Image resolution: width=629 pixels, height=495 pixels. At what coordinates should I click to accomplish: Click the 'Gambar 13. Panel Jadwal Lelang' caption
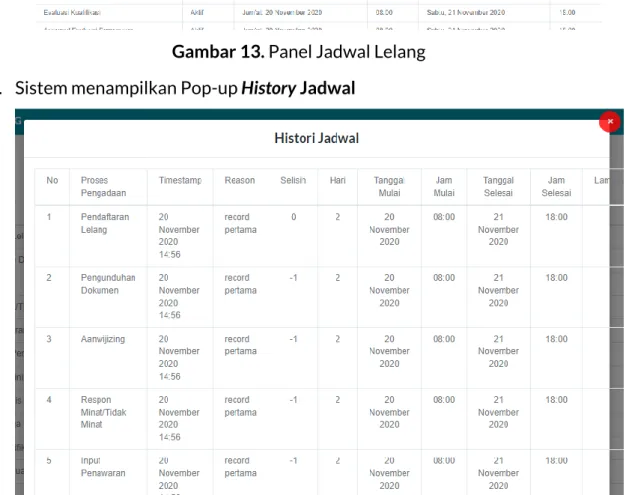click(299, 52)
